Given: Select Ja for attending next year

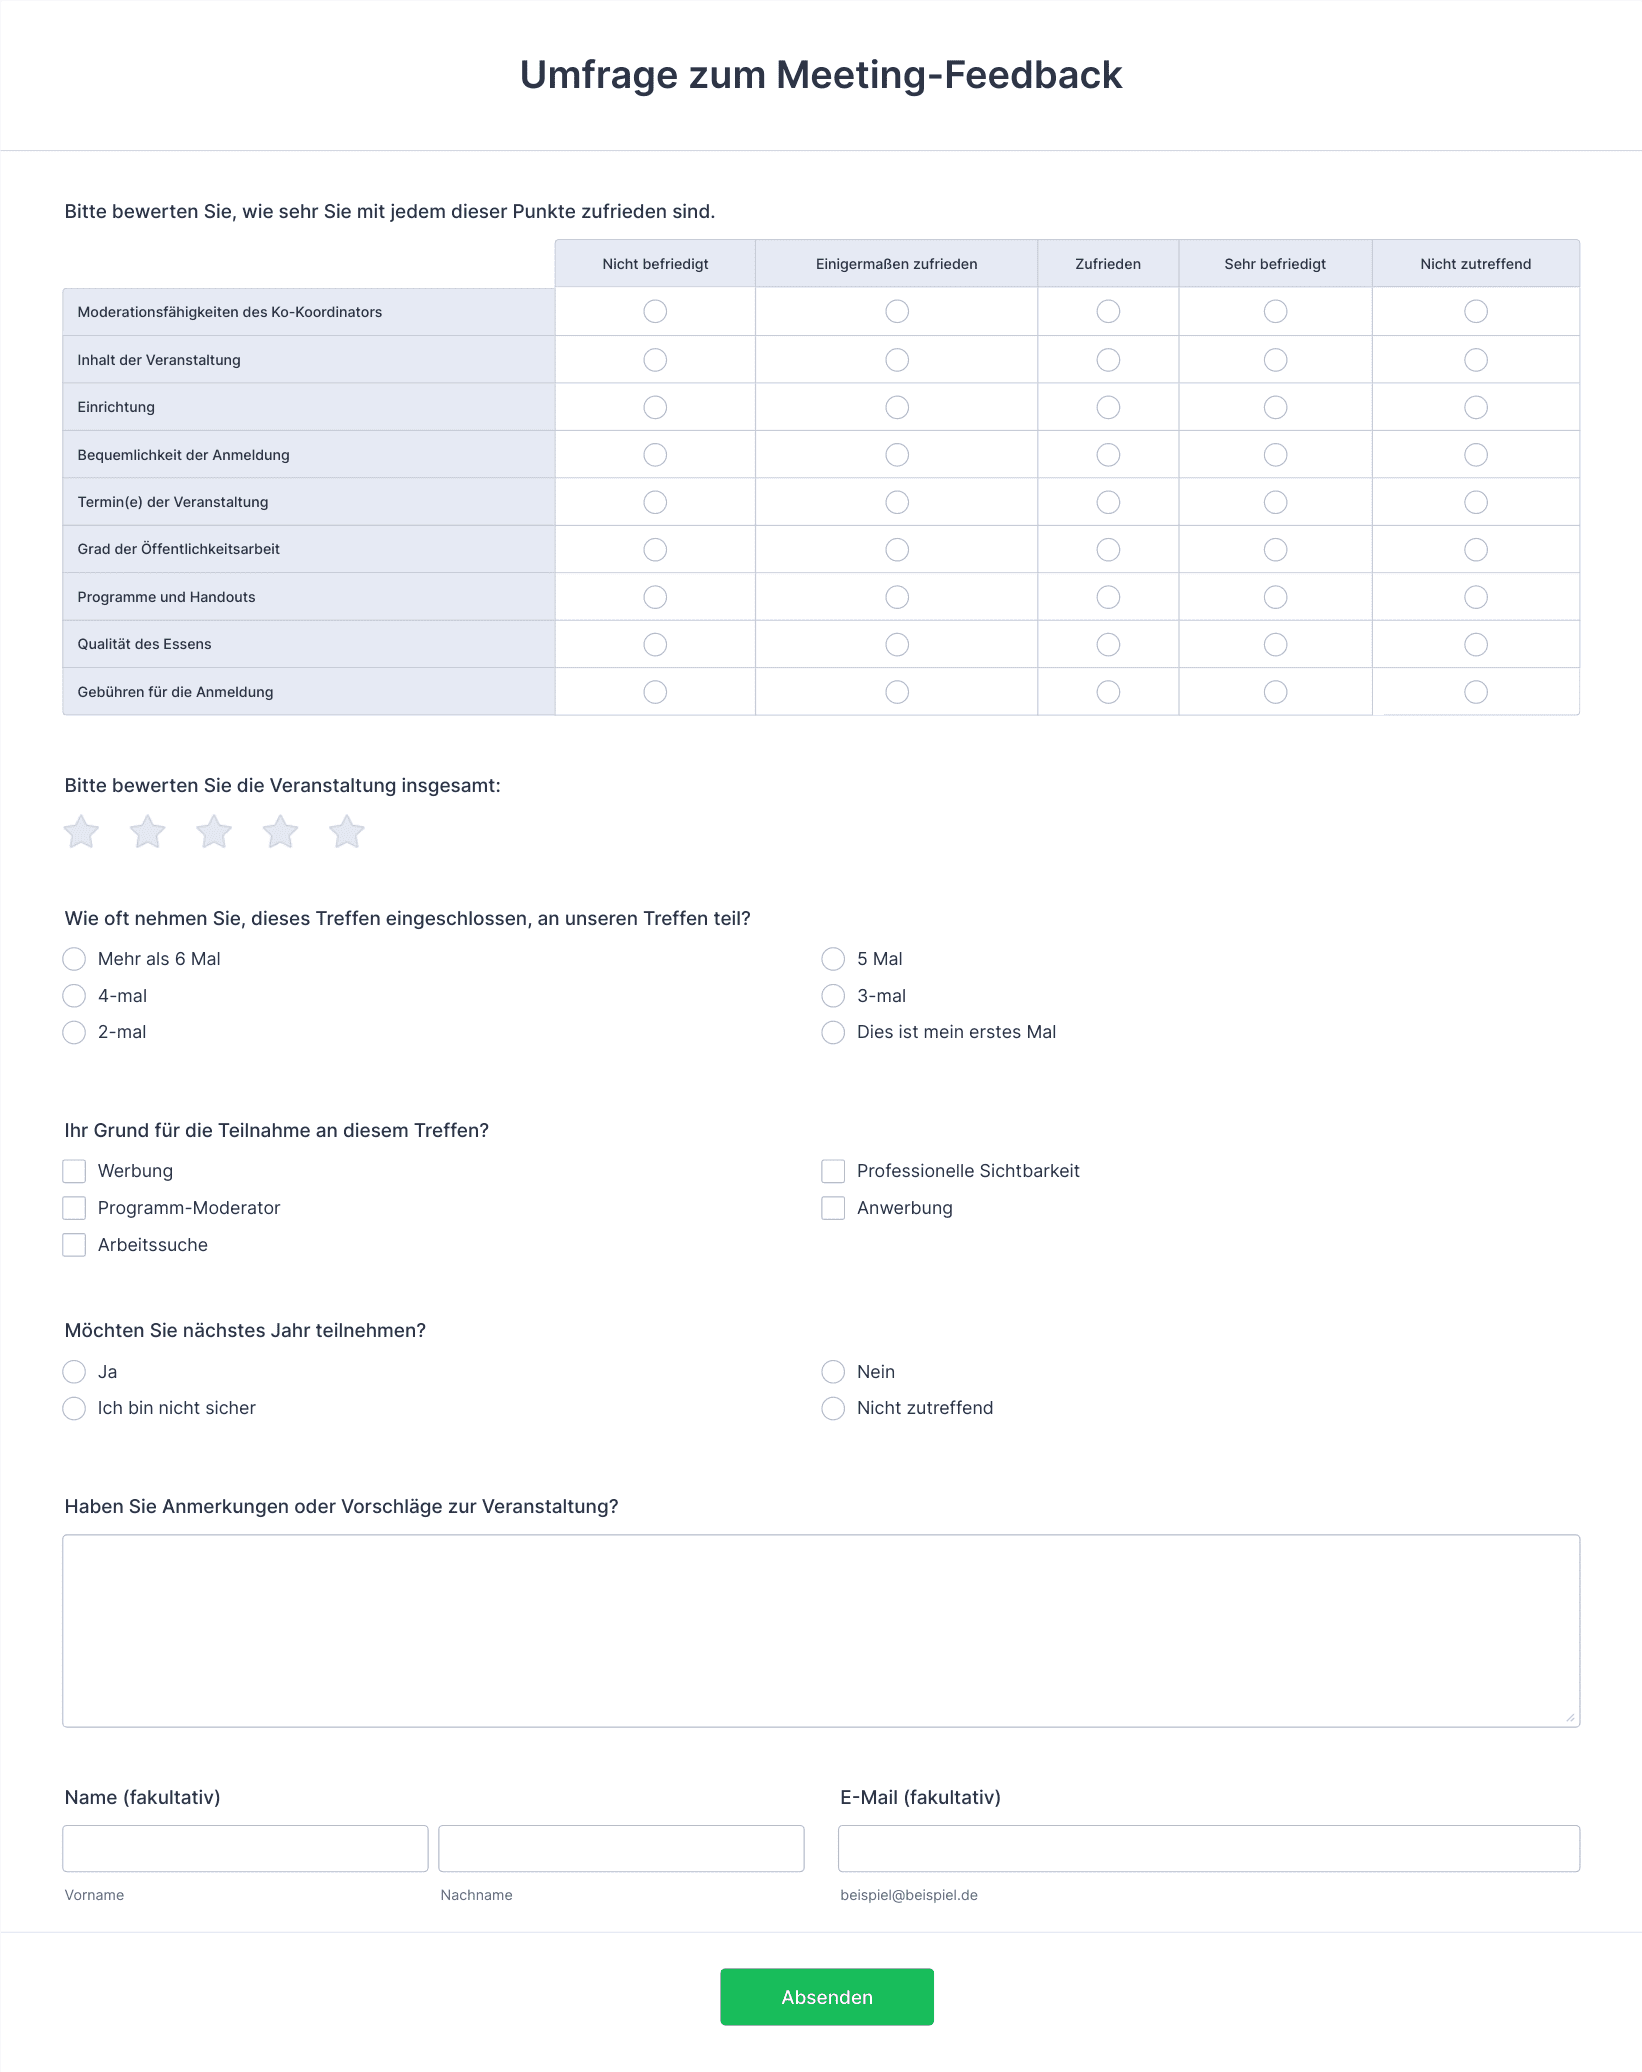Looking at the screenshot, I should tap(74, 1372).
